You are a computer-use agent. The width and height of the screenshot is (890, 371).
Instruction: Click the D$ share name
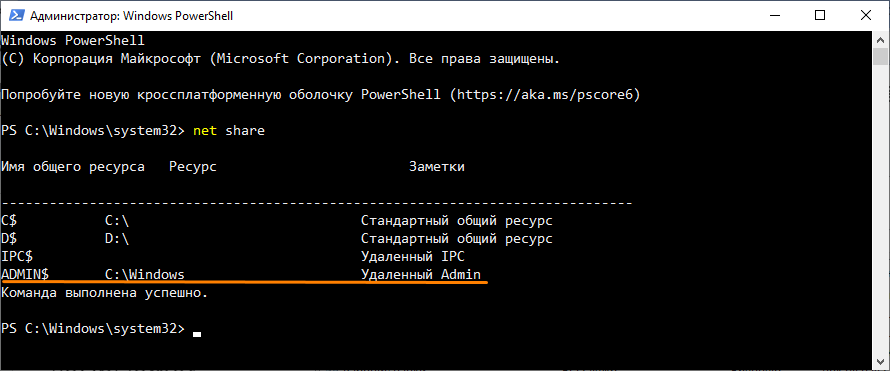tap(10, 238)
